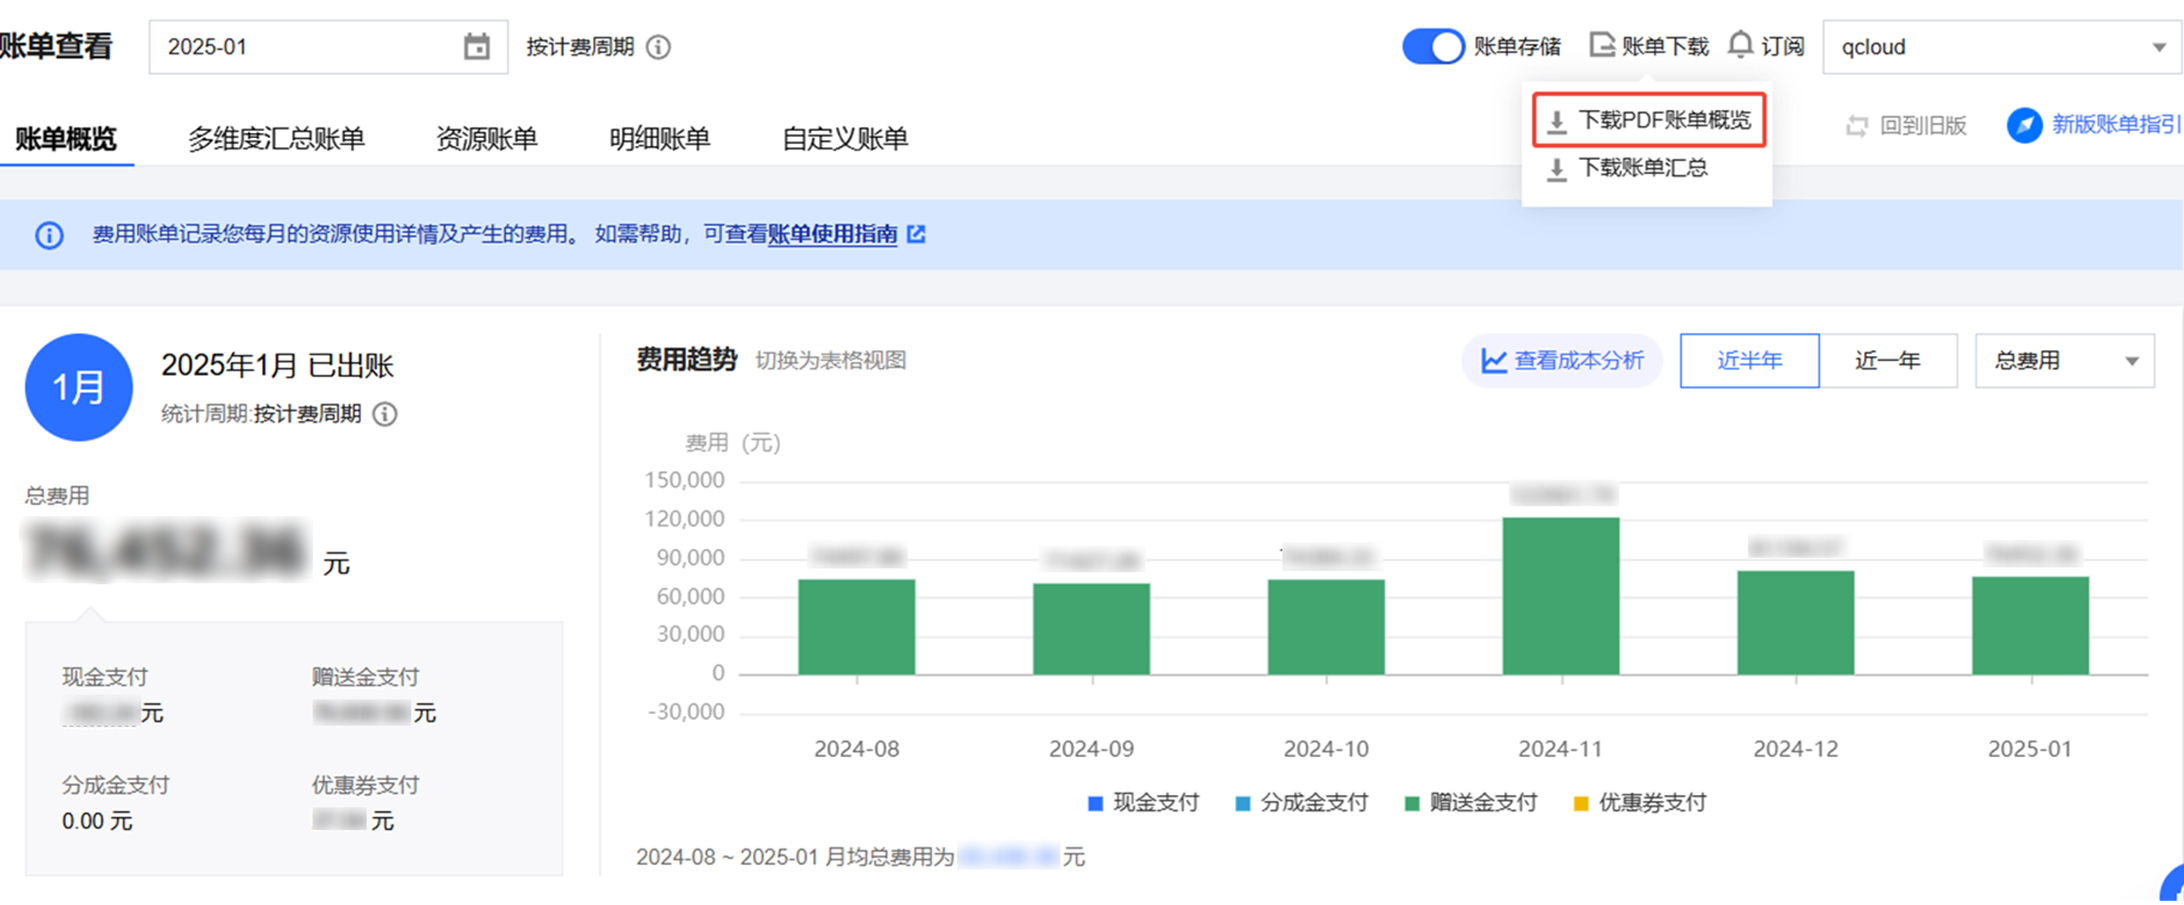
Task: Toggle the 账单存储 switch
Action: click(x=1432, y=46)
